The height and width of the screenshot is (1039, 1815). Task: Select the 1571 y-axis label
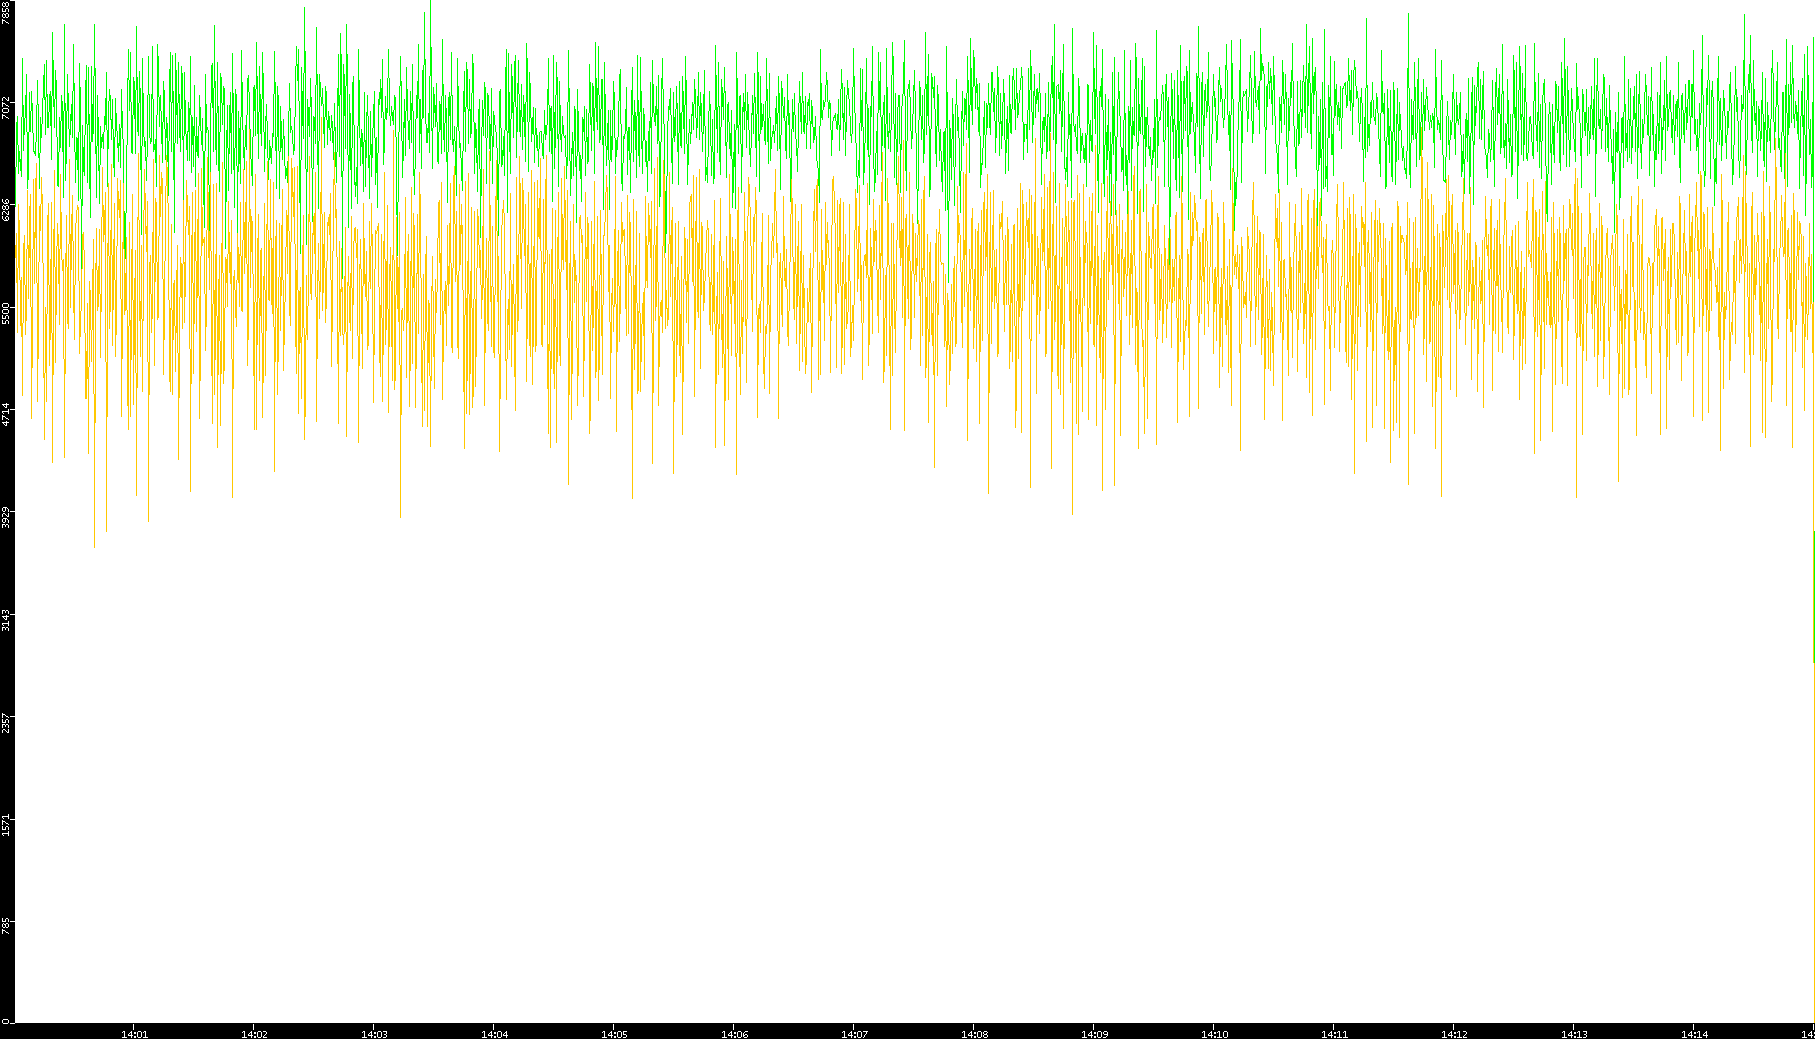pyautogui.click(x=7, y=824)
